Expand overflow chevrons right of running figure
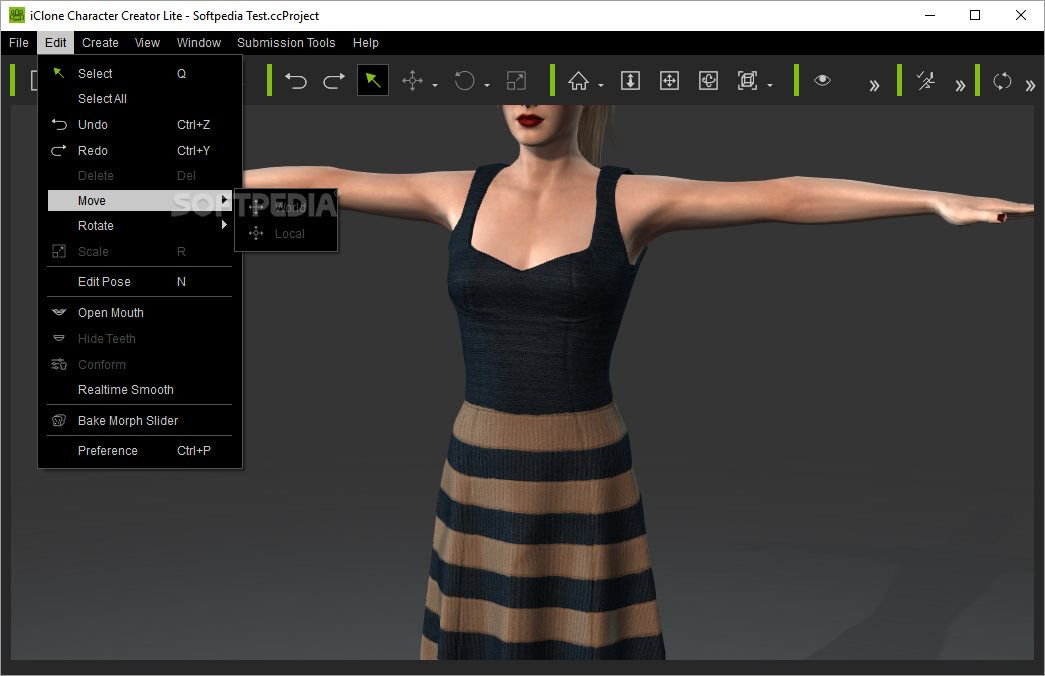Screen dimensions: 1045x676 (960, 85)
